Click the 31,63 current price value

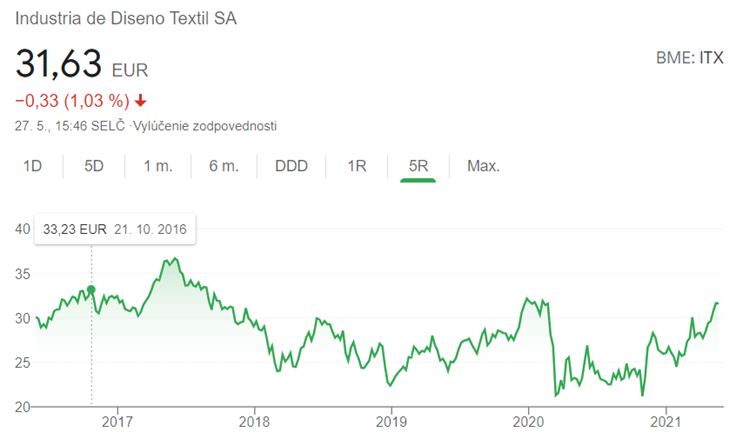[58, 64]
